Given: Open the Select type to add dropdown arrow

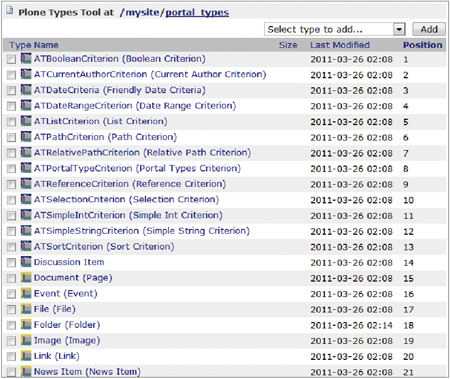Looking at the screenshot, I should [399, 29].
